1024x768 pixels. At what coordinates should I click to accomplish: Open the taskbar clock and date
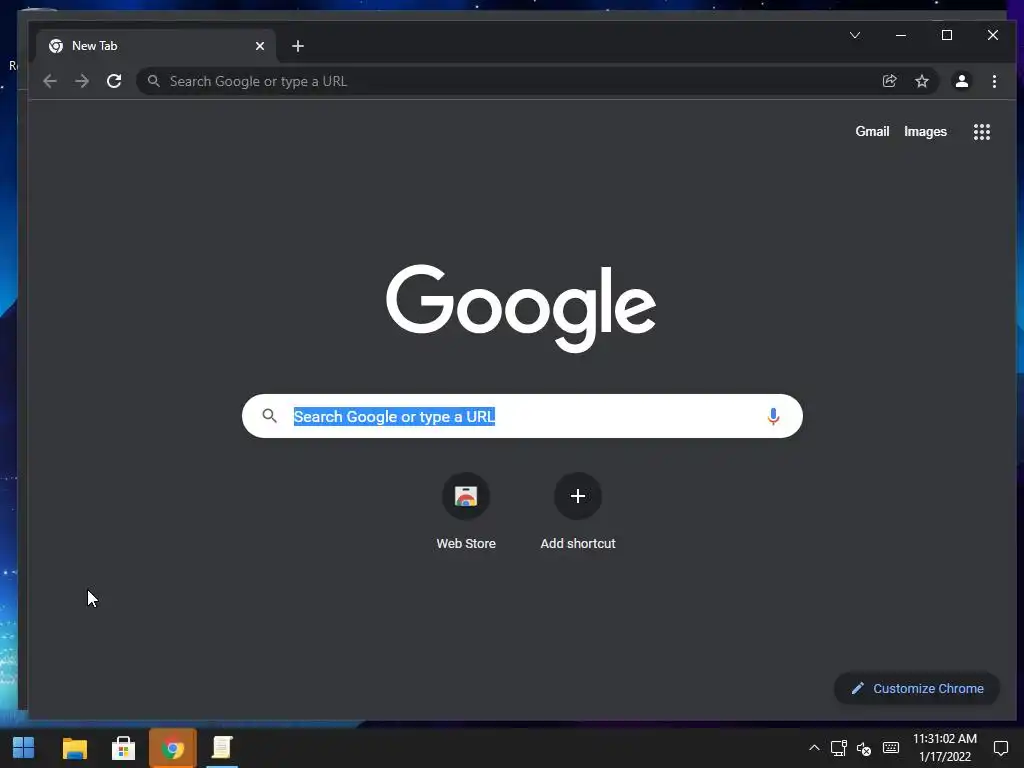pyautogui.click(x=944, y=748)
